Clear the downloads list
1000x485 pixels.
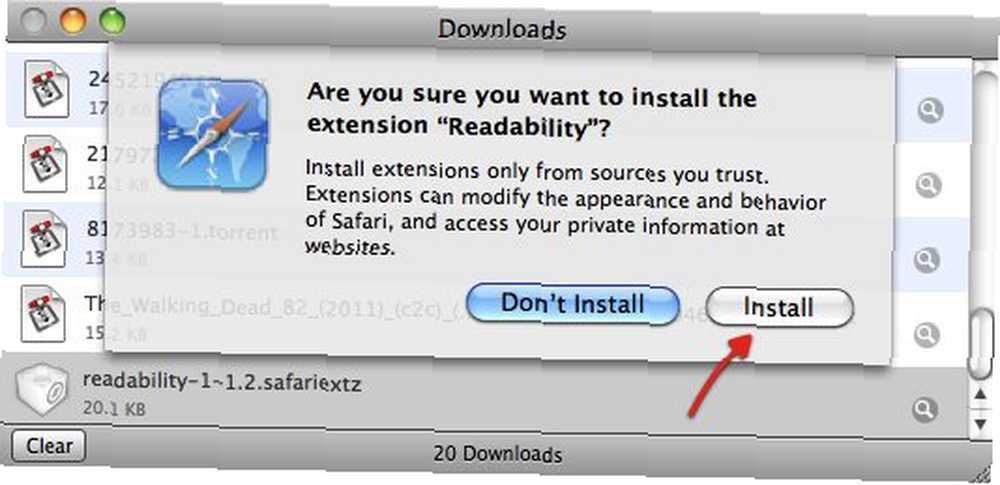[x=48, y=445]
